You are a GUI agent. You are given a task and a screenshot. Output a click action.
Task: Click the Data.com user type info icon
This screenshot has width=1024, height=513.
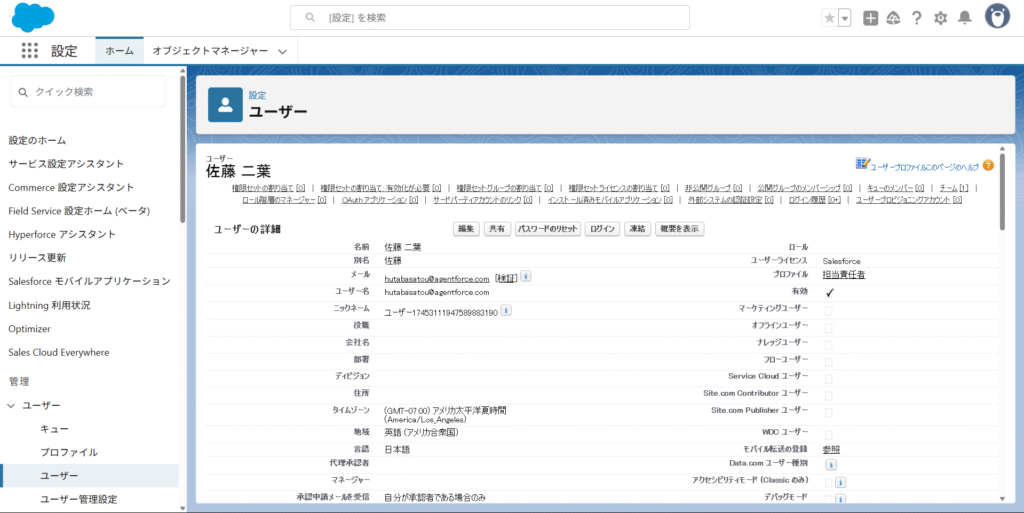pos(831,465)
